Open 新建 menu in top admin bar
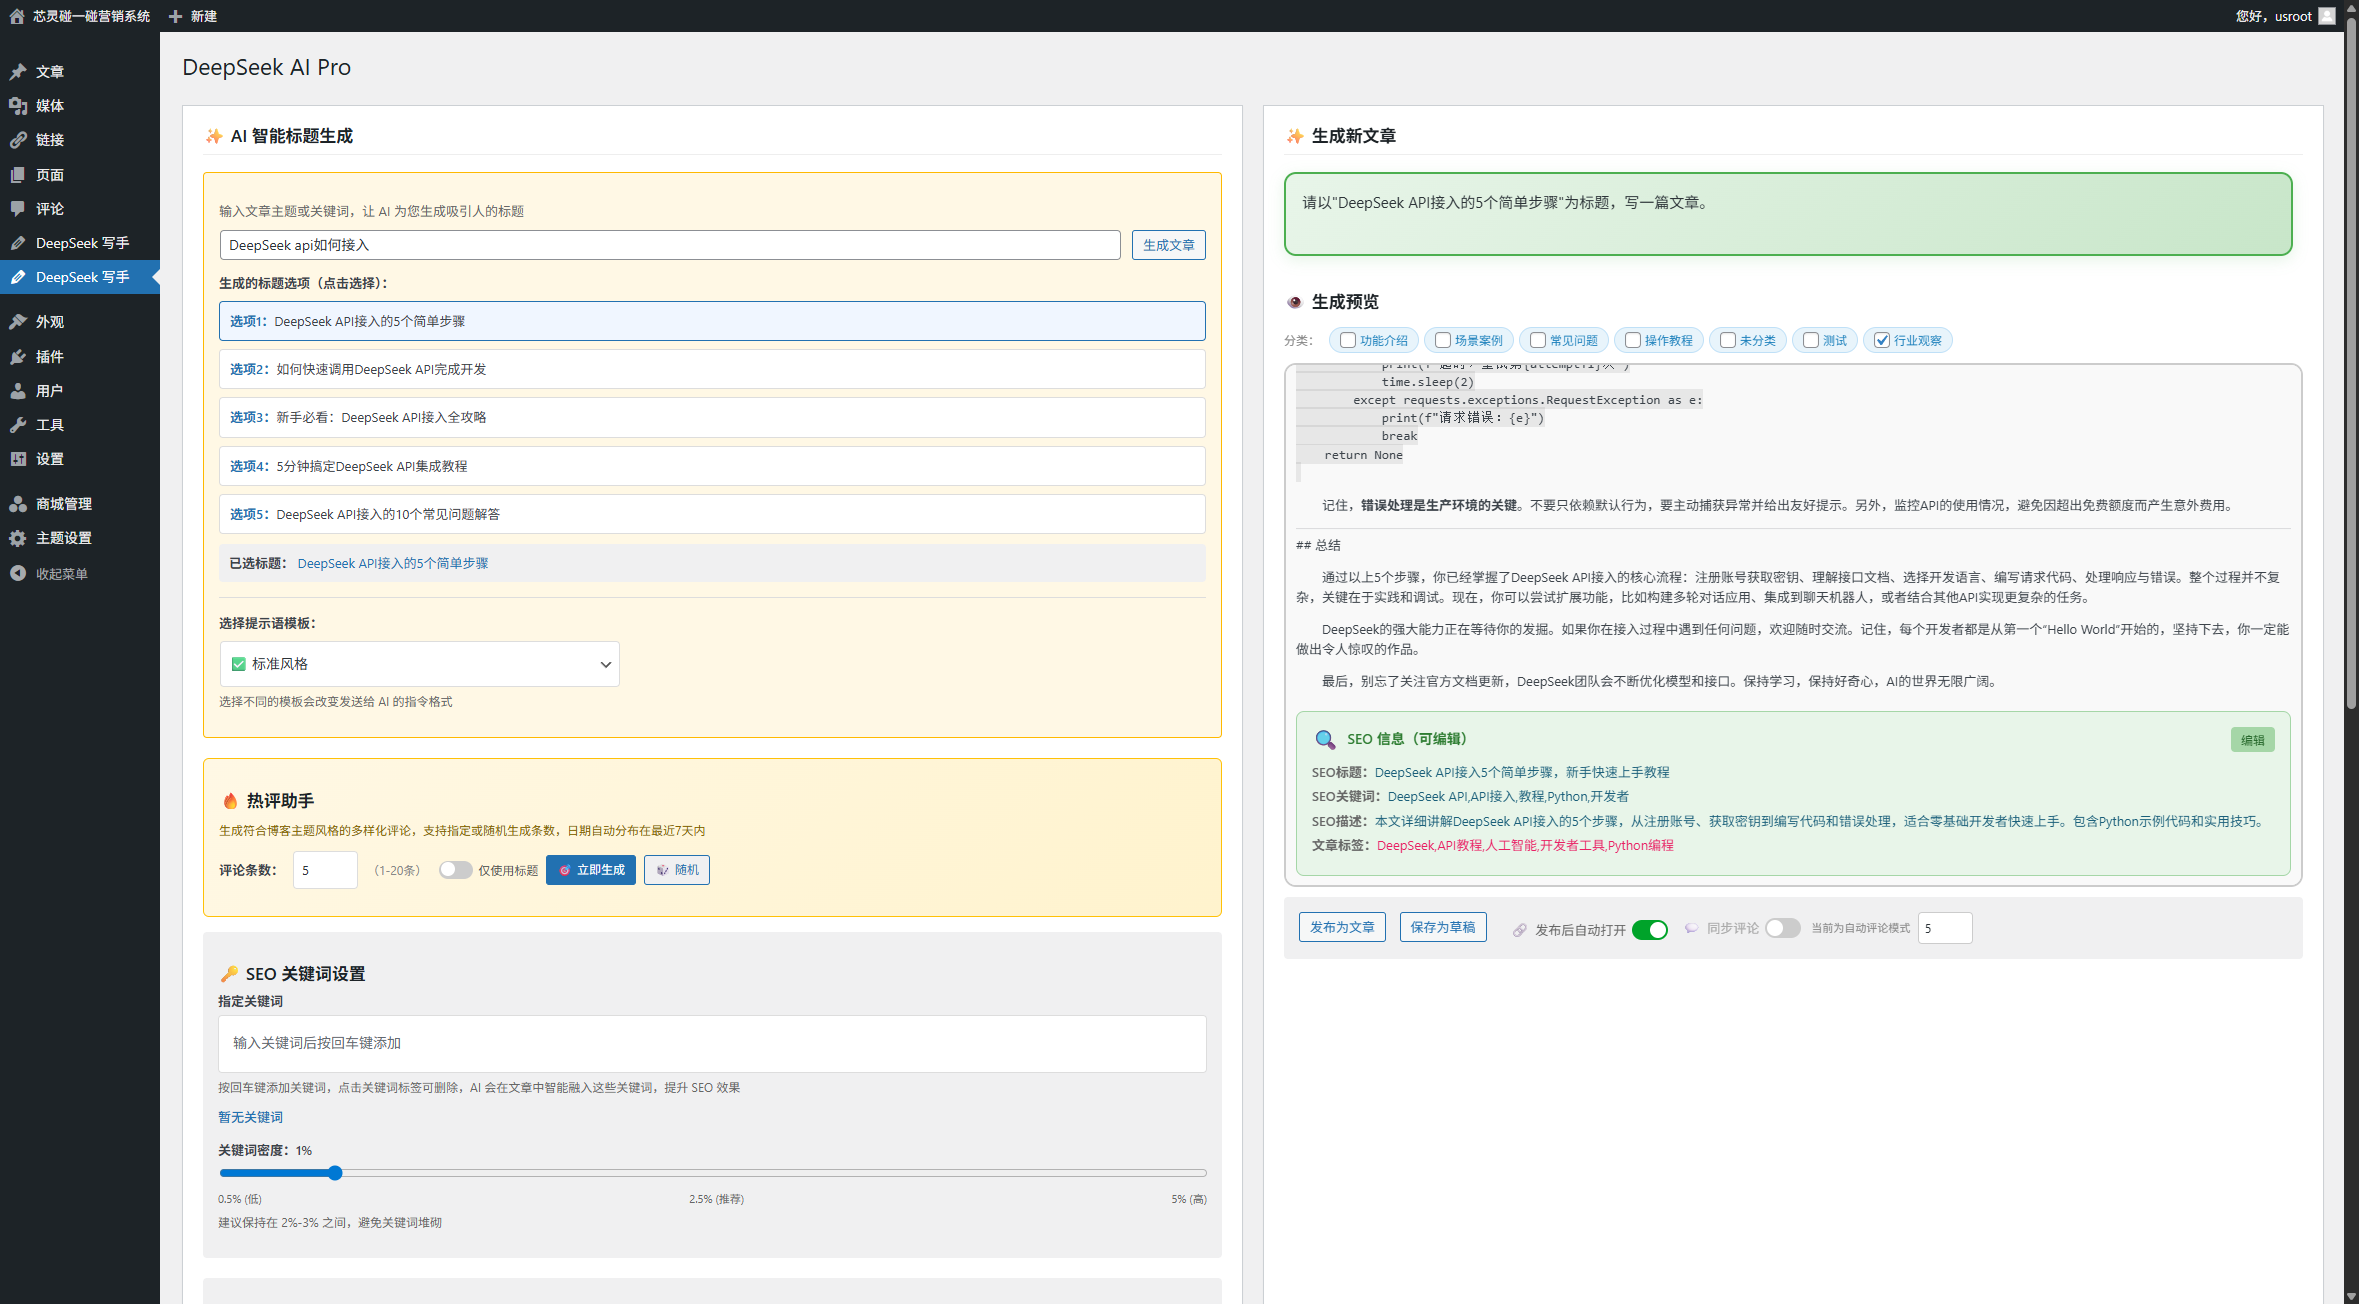 (193, 16)
